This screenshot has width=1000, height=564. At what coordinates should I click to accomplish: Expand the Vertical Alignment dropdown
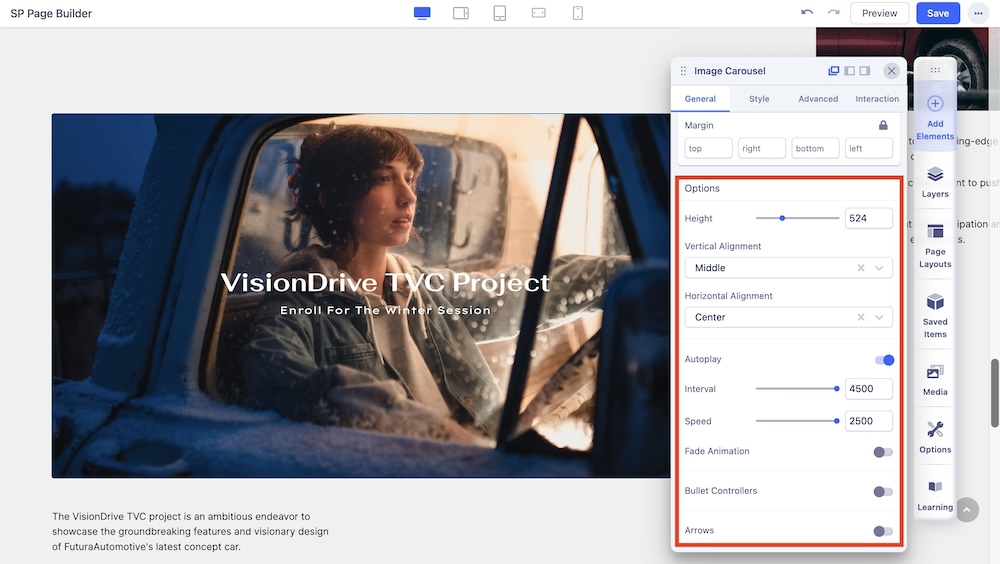[x=880, y=268]
